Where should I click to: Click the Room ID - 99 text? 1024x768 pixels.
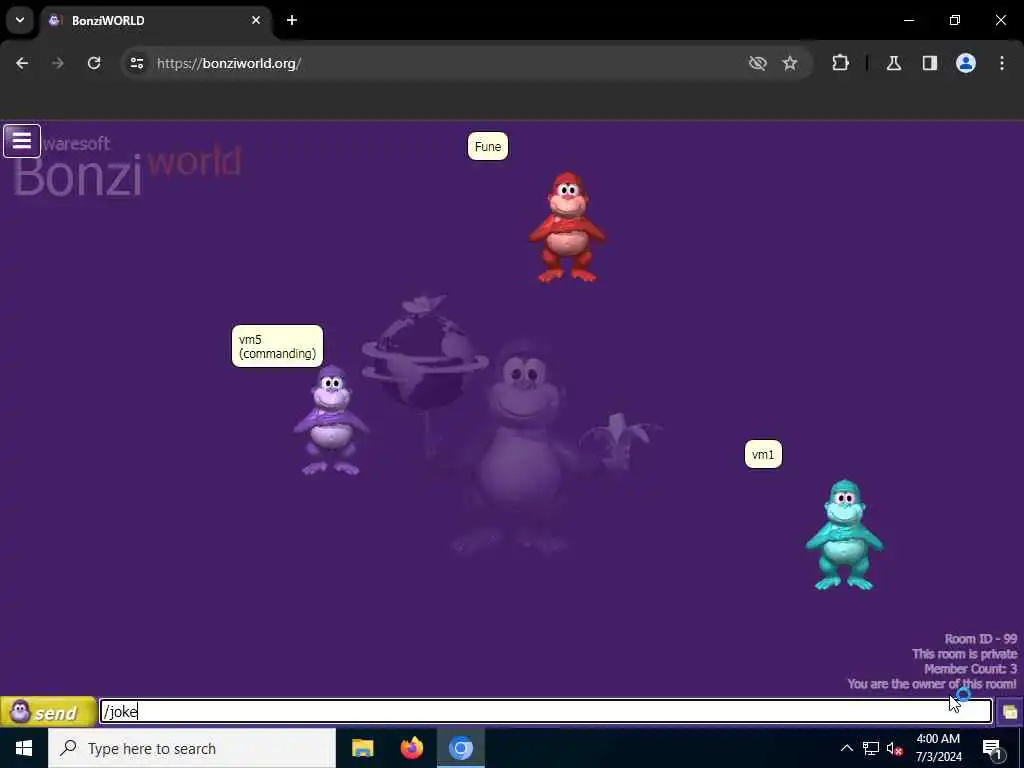tap(980, 639)
